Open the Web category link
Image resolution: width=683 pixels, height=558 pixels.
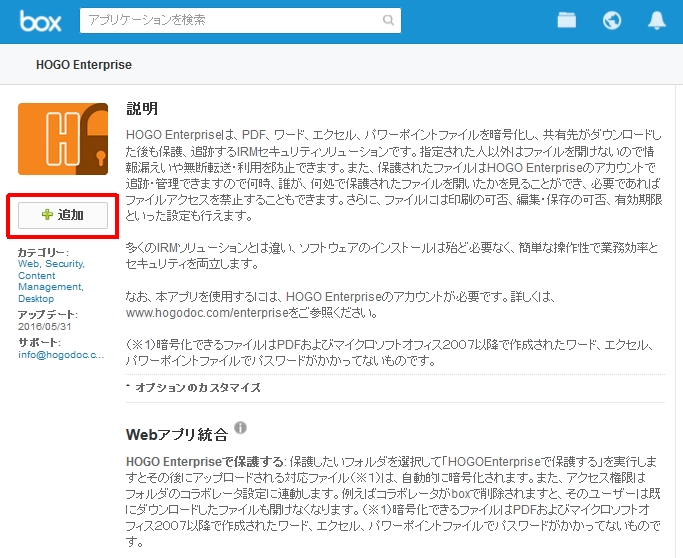[29, 264]
